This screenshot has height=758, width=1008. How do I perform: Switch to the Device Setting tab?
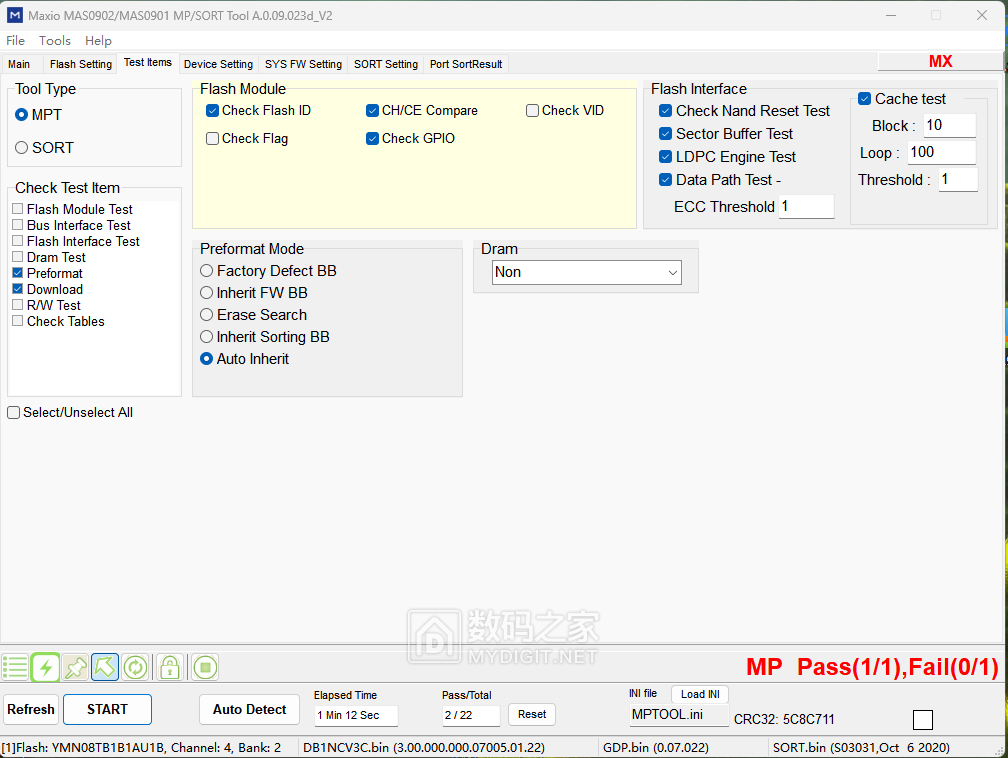tap(219, 64)
